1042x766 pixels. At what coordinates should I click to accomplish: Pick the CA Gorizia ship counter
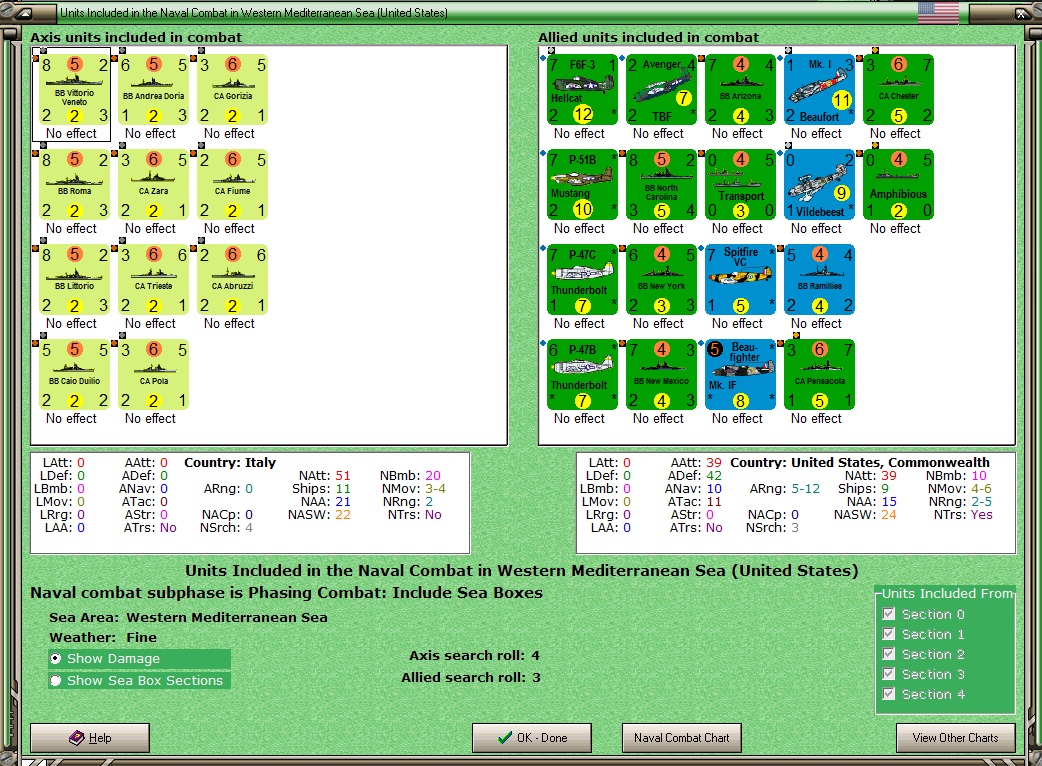pyautogui.click(x=233, y=90)
